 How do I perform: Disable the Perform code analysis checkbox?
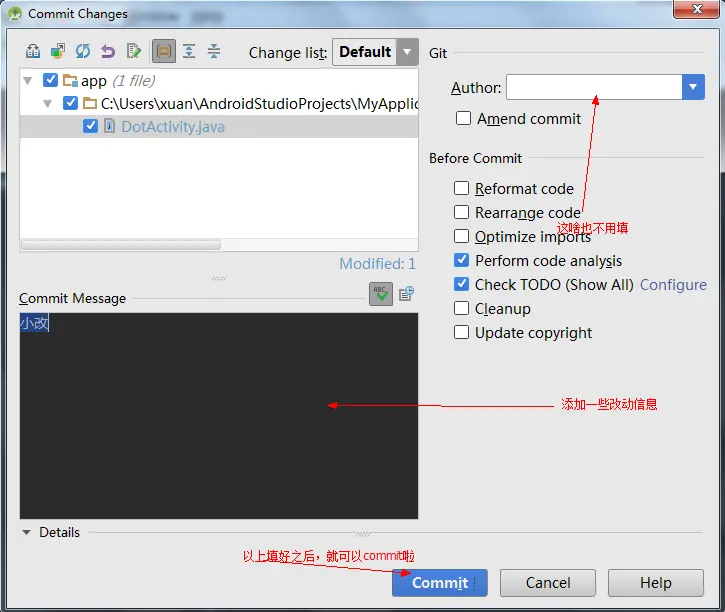coord(461,260)
